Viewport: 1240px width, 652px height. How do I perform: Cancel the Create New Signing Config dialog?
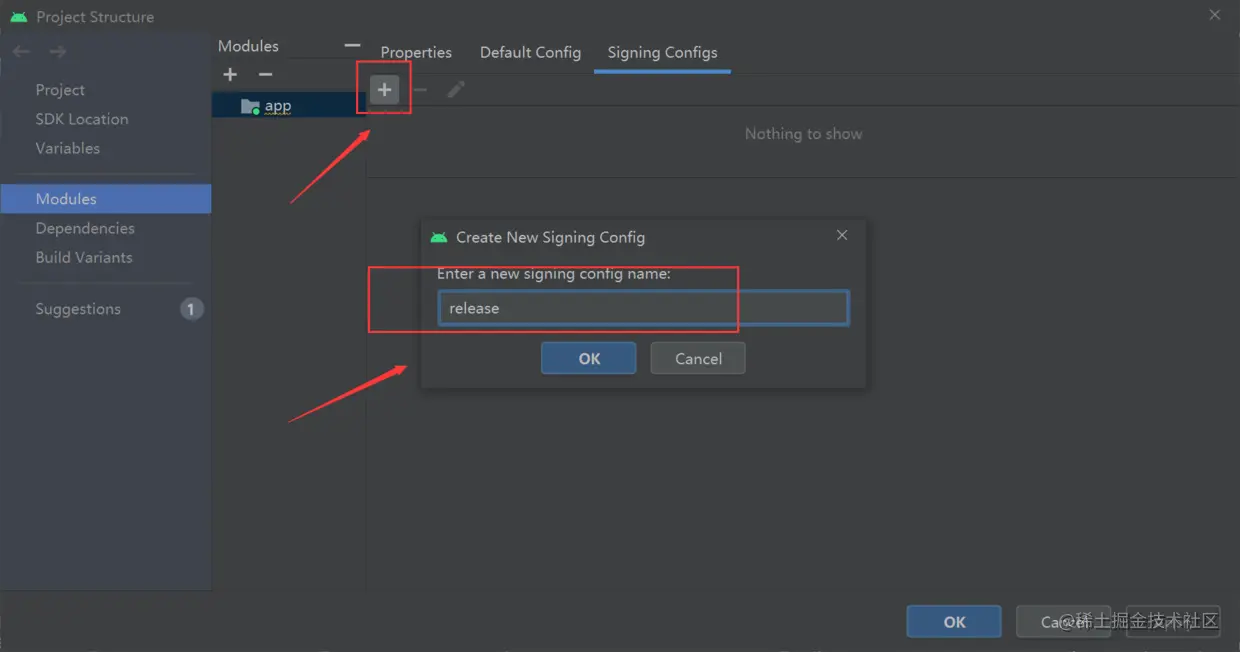(x=698, y=358)
